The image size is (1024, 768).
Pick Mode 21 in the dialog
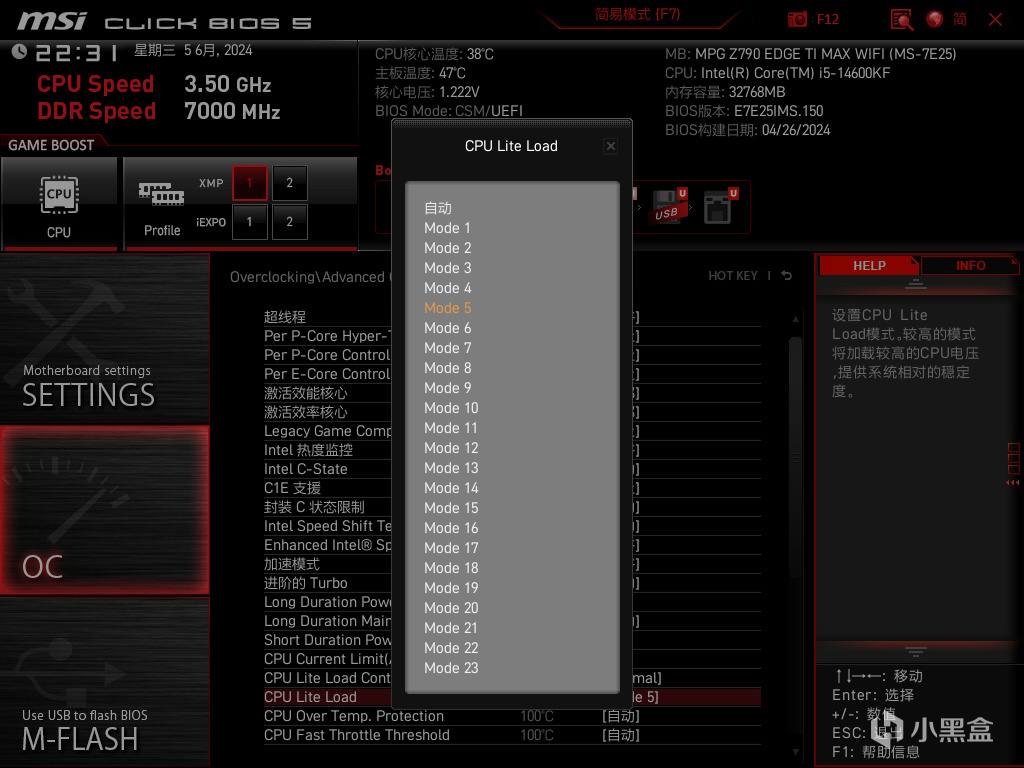click(x=451, y=628)
